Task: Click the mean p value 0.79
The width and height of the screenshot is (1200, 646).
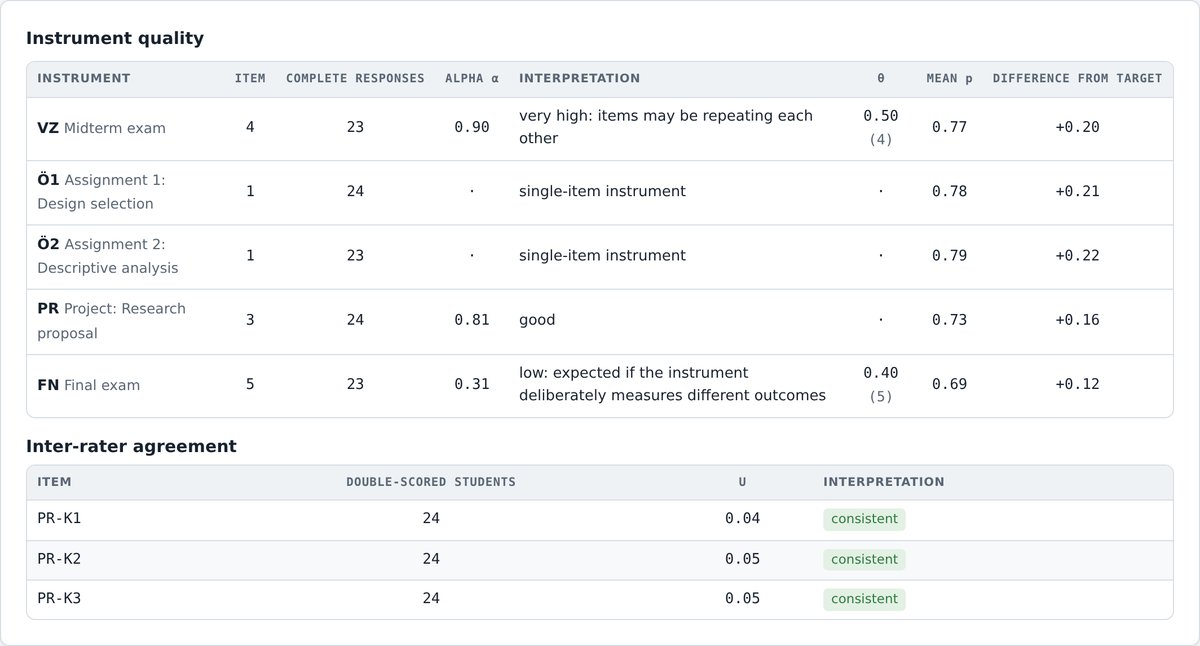Action: click(x=949, y=256)
